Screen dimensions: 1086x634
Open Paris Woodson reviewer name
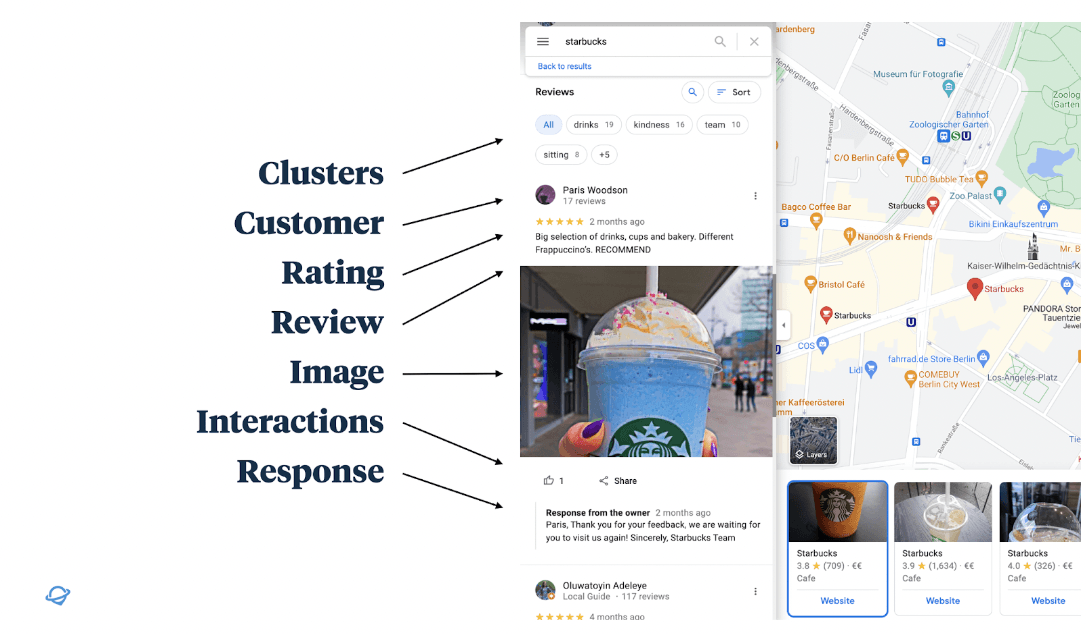coord(595,190)
